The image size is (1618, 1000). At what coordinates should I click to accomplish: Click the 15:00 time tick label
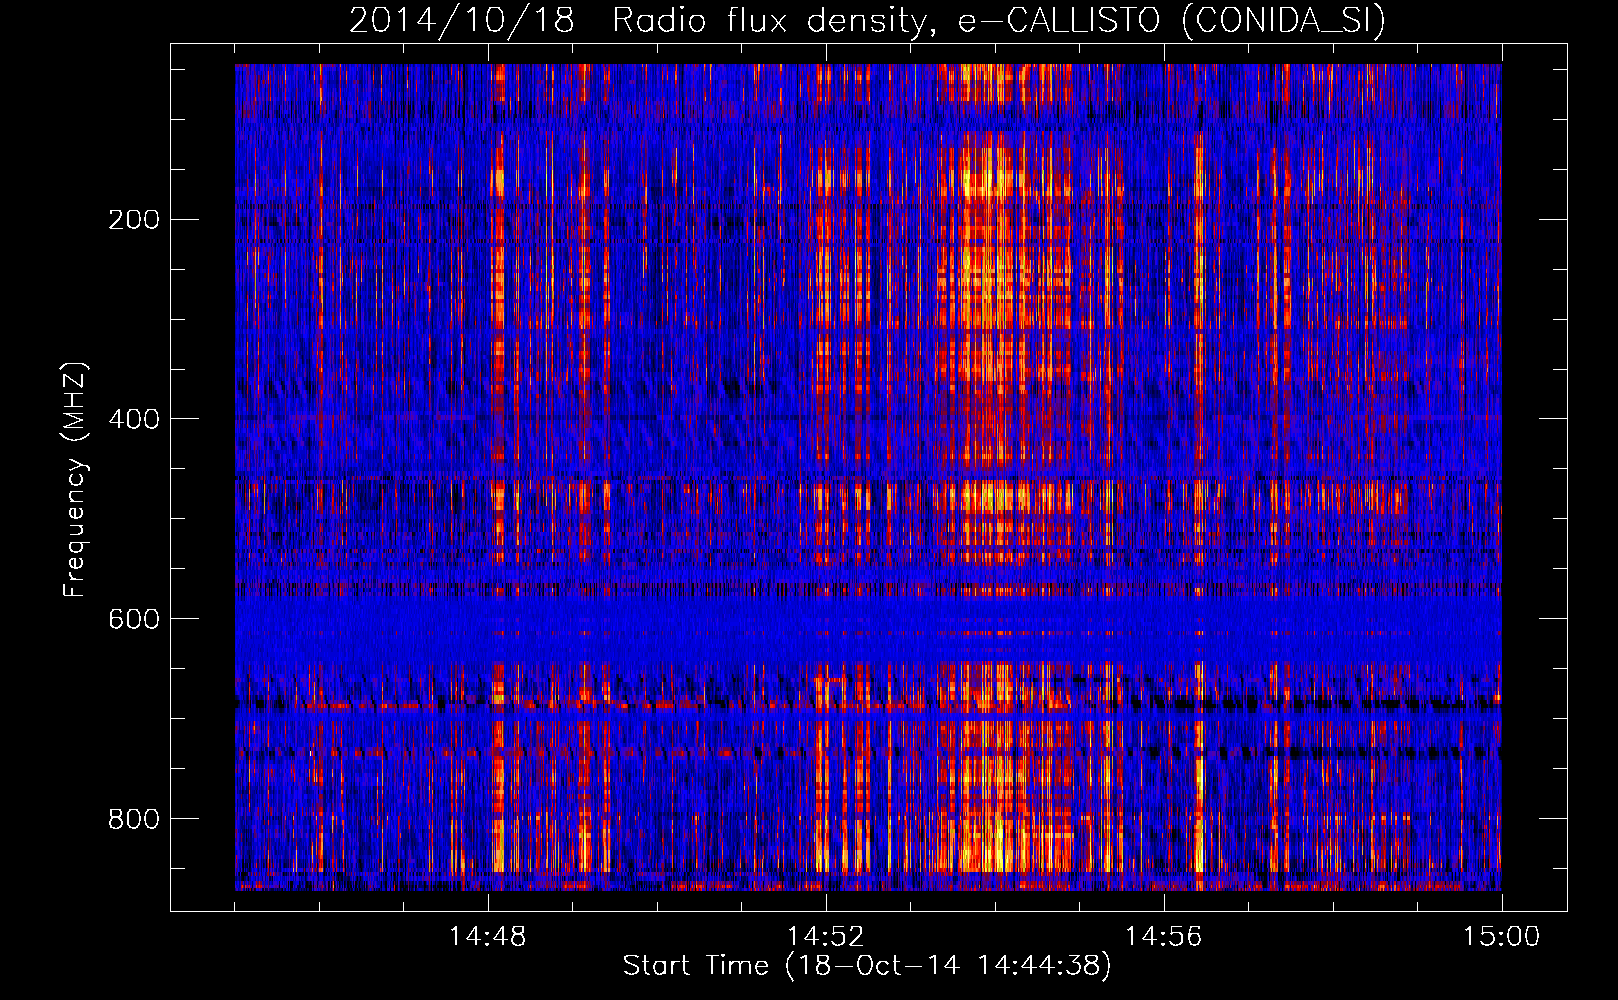click(x=1501, y=937)
